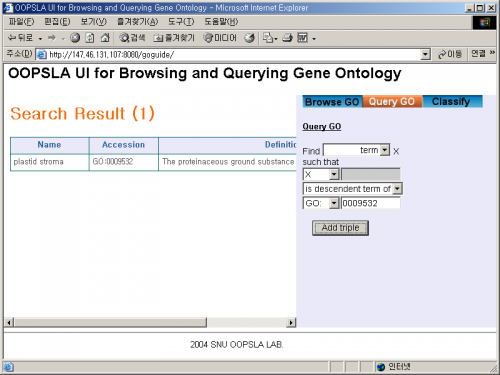Screen dimensions: 500x375
Task: Open the History icon in toolbar
Action: (249, 38)
